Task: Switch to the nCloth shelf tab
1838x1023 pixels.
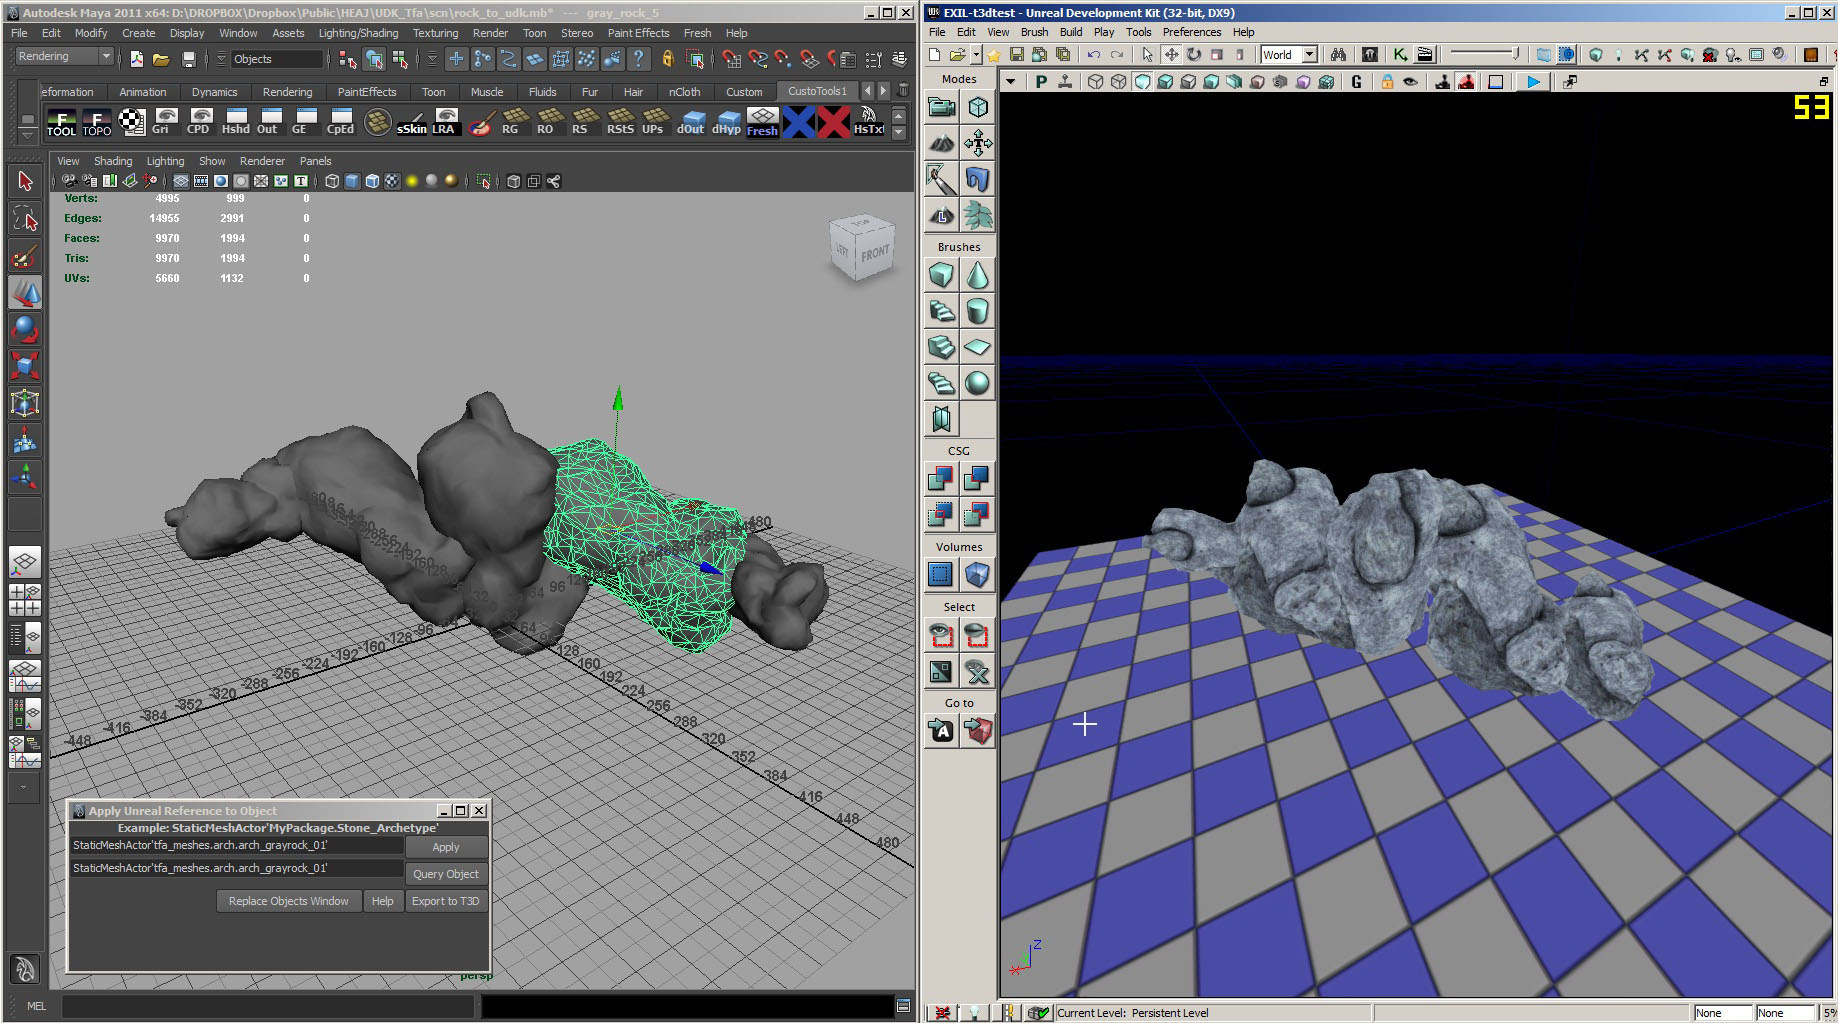Action: tap(685, 92)
